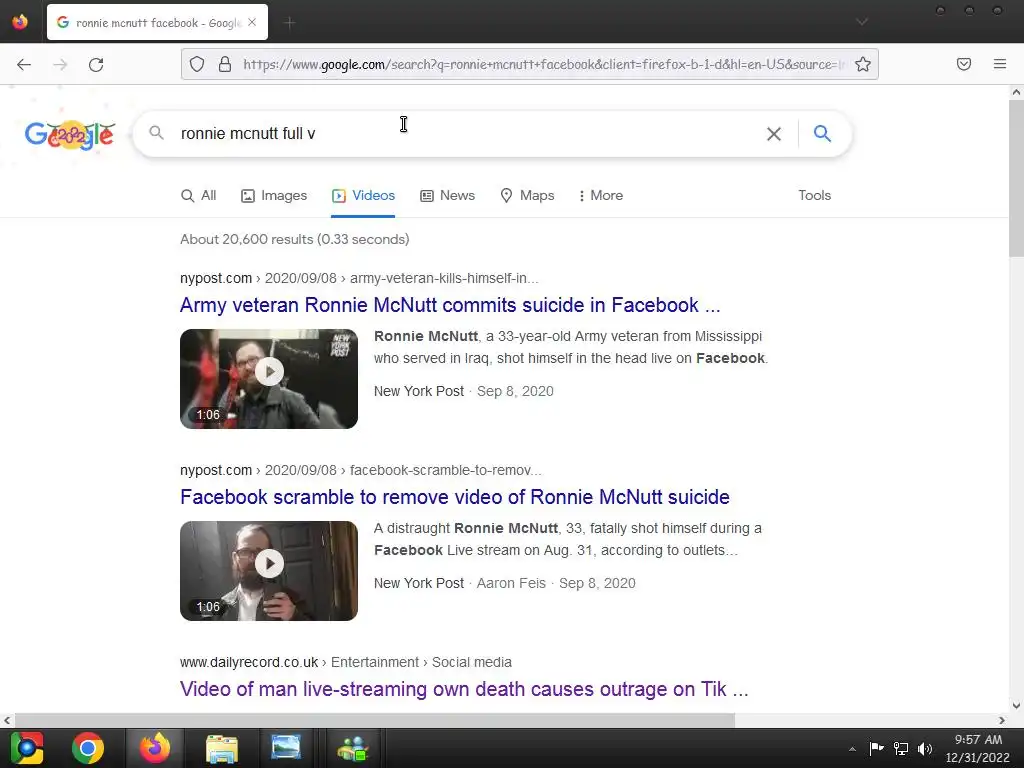1024x768 pixels.
Task: Open Army veteran Ronnie McNutt article link
Action: pos(450,305)
